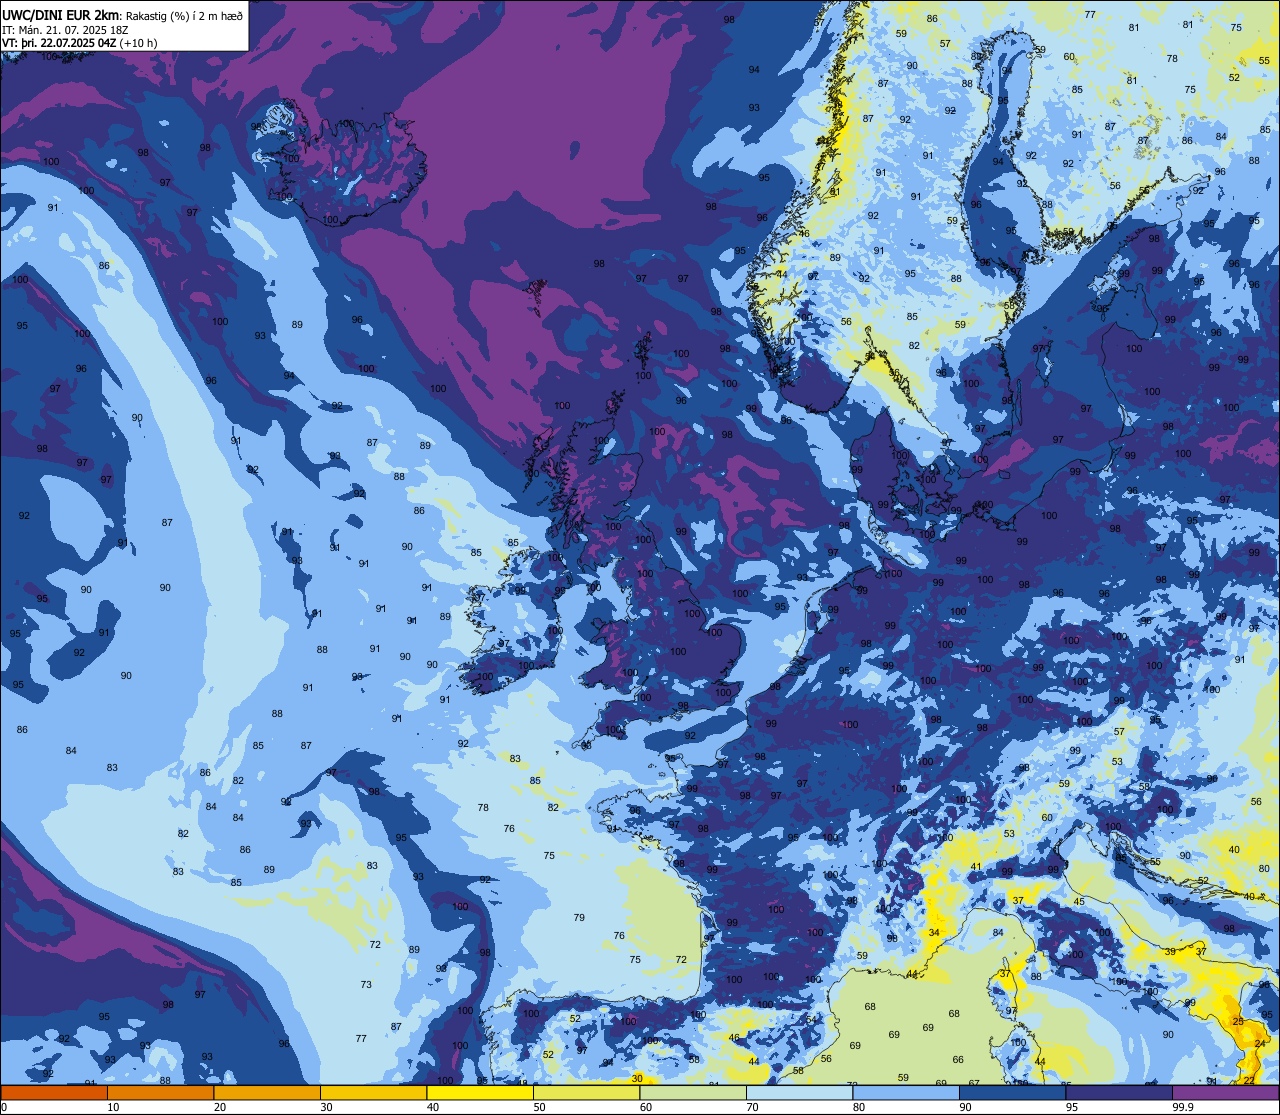Click the dark blue 90–95 legend swatch
This screenshot has height=1115, width=1280.
(1012, 1092)
